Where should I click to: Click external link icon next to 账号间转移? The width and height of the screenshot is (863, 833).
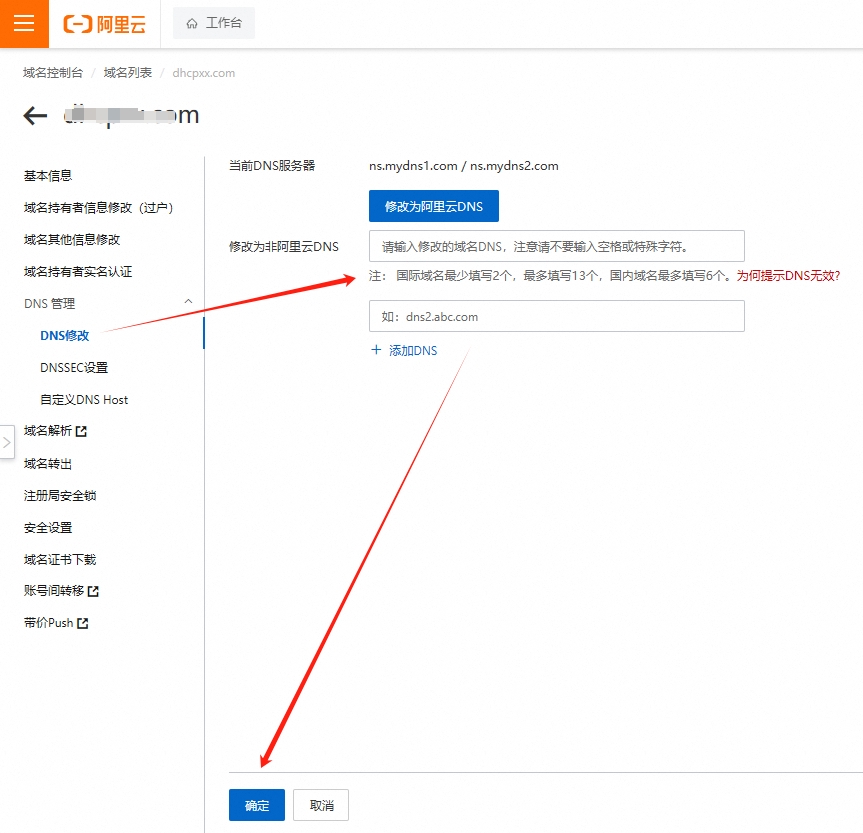click(94, 592)
